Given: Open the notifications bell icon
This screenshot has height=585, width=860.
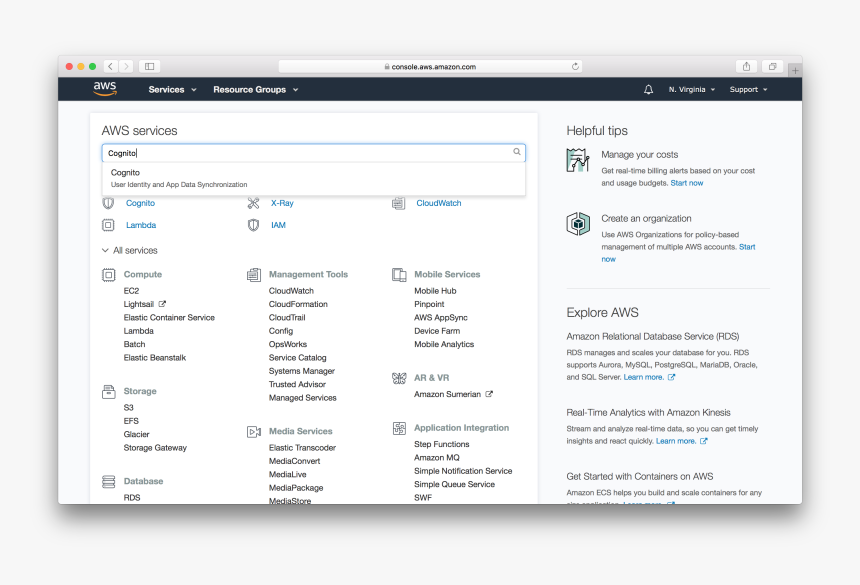Looking at the screenshot, I should [648, 89].
